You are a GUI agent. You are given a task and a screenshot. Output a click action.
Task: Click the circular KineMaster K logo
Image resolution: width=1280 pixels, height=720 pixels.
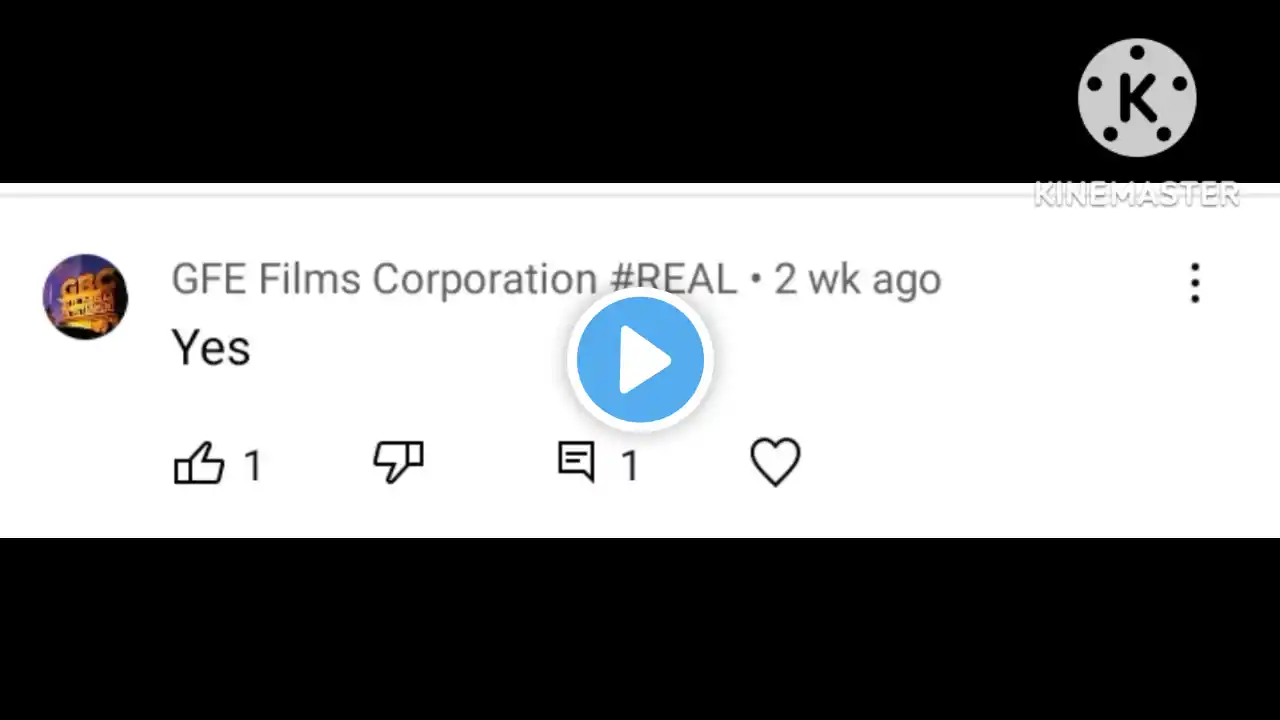[1137, 98]
